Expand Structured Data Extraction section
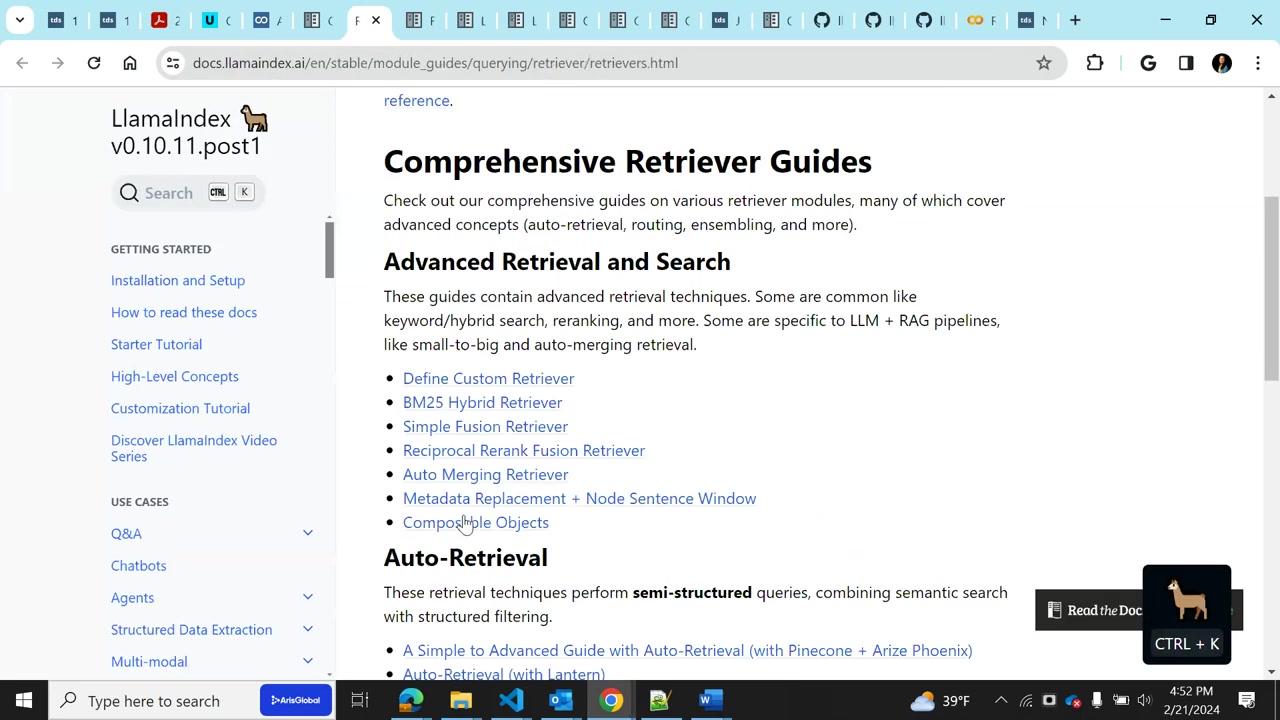1280x720 pixels. coord(308,629)
